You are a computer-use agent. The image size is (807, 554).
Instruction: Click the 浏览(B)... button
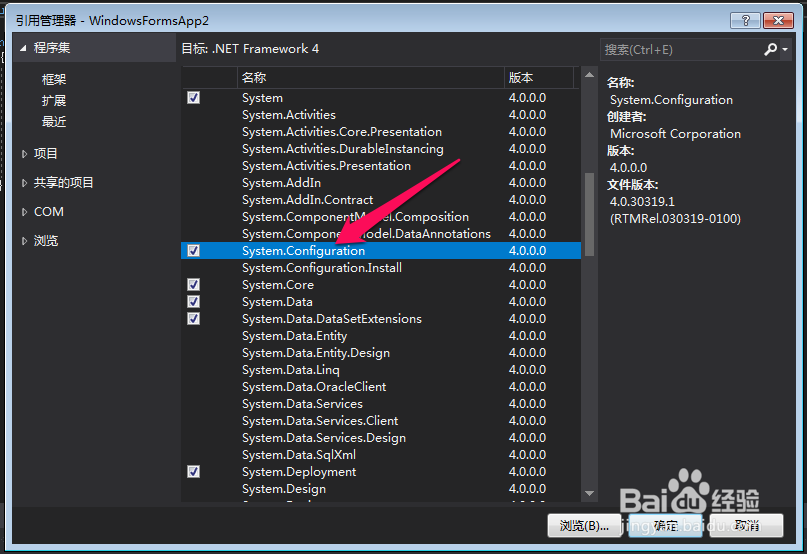[x=584, y=526]
